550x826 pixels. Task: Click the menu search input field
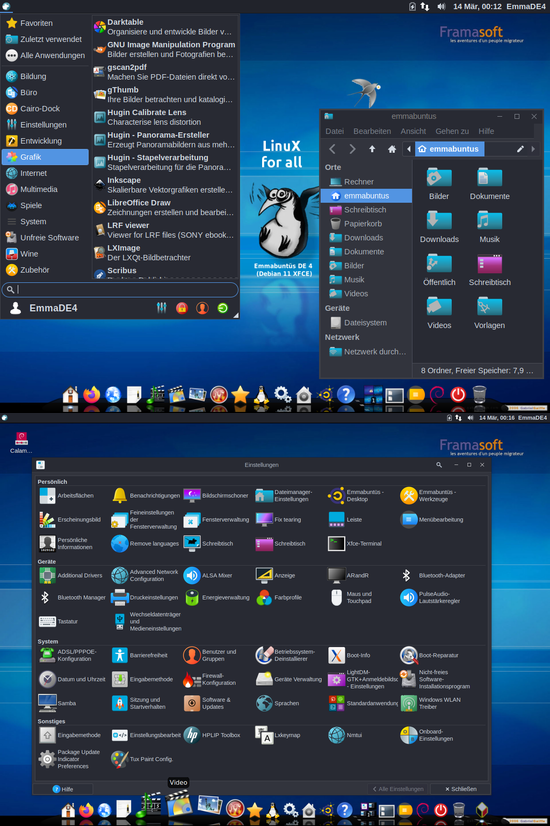click(120, 289)
